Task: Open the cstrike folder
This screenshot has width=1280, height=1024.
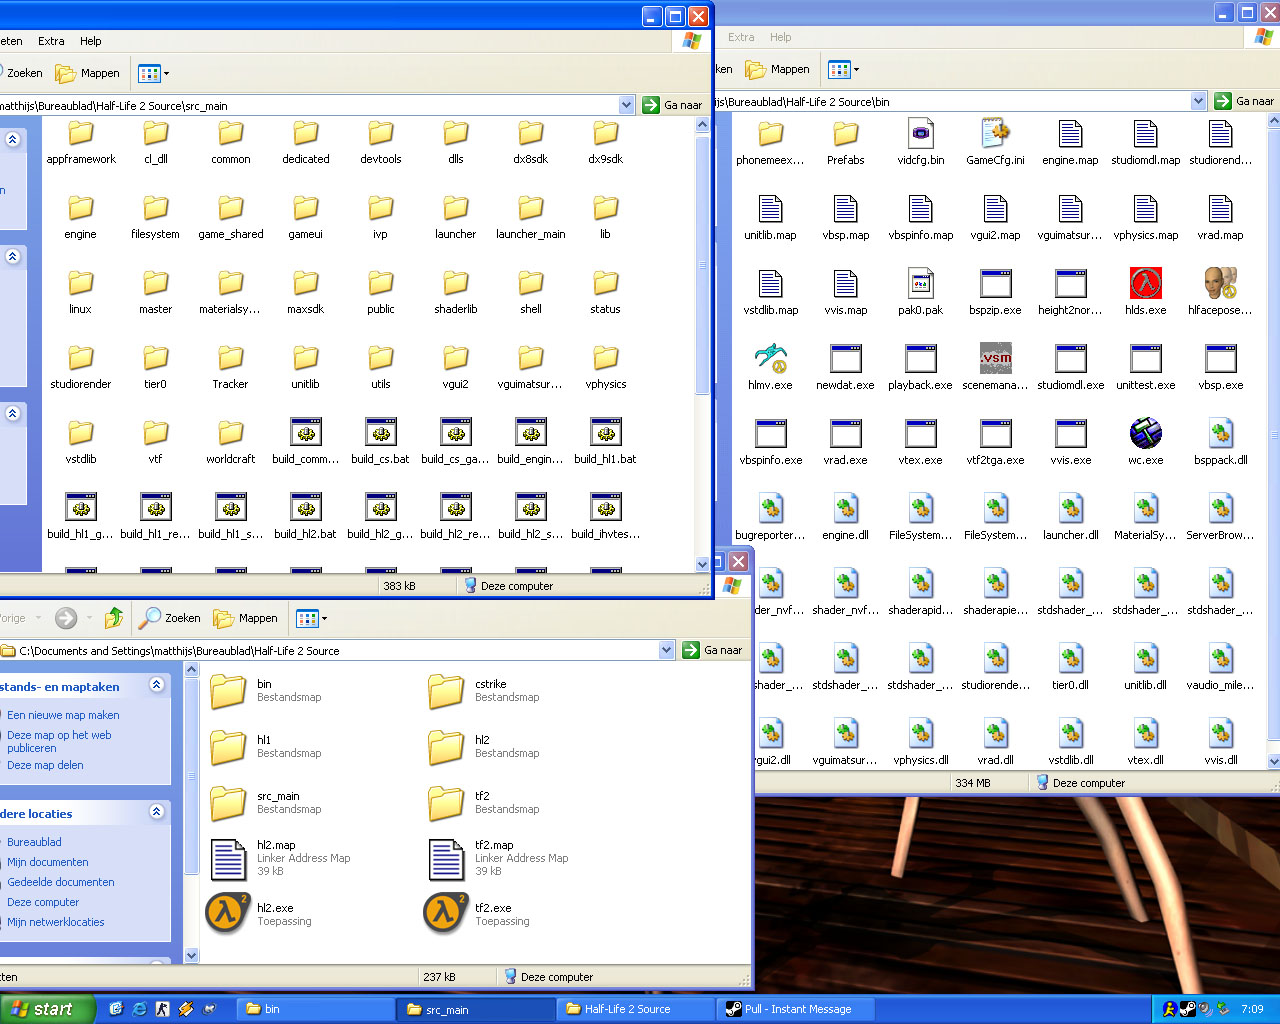Action: coord(446,691)
